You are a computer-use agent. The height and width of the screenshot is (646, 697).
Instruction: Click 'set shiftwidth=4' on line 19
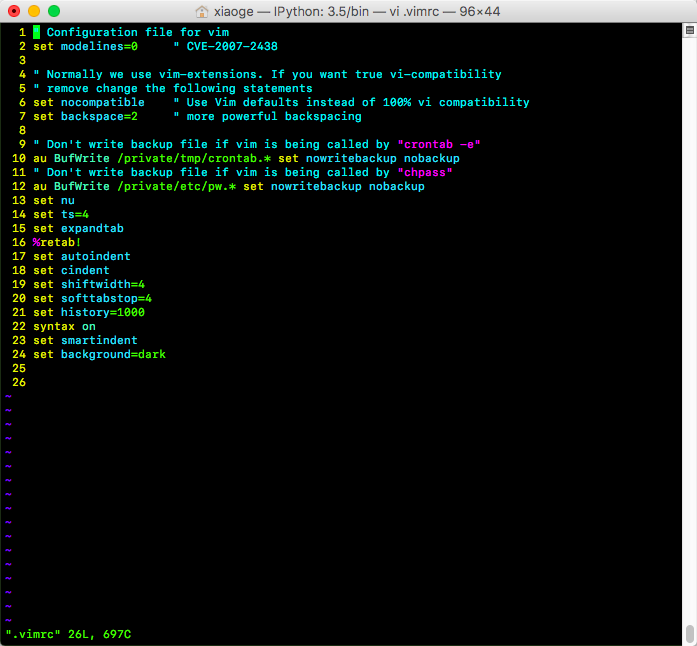tap(89, 285)
